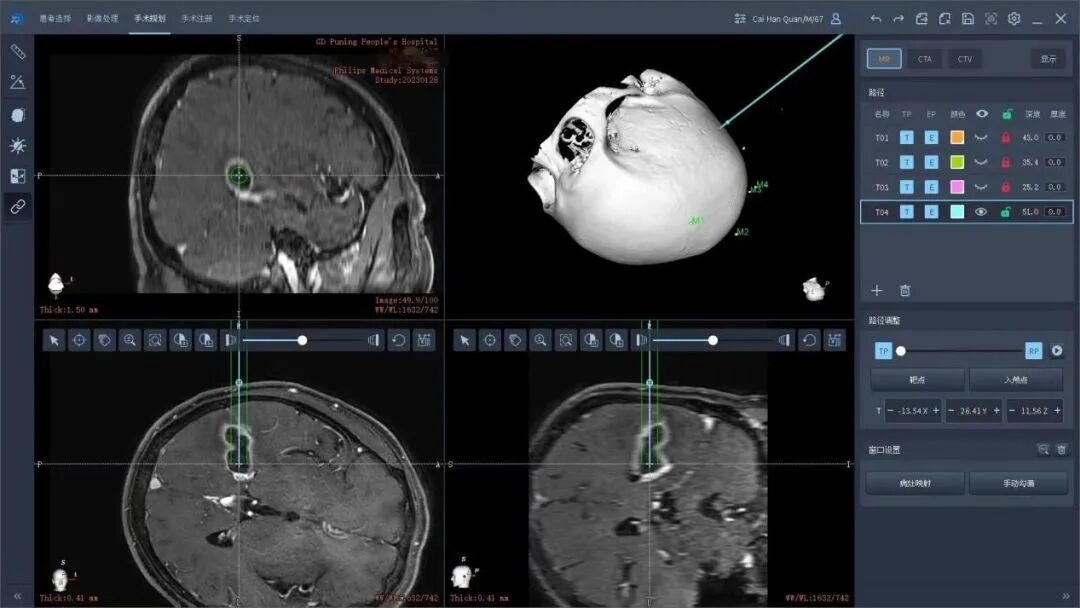1080x608 pixels.
Task: Click crosshair target tool in bottom-left view toolbar
Action: tap(79, 340)
